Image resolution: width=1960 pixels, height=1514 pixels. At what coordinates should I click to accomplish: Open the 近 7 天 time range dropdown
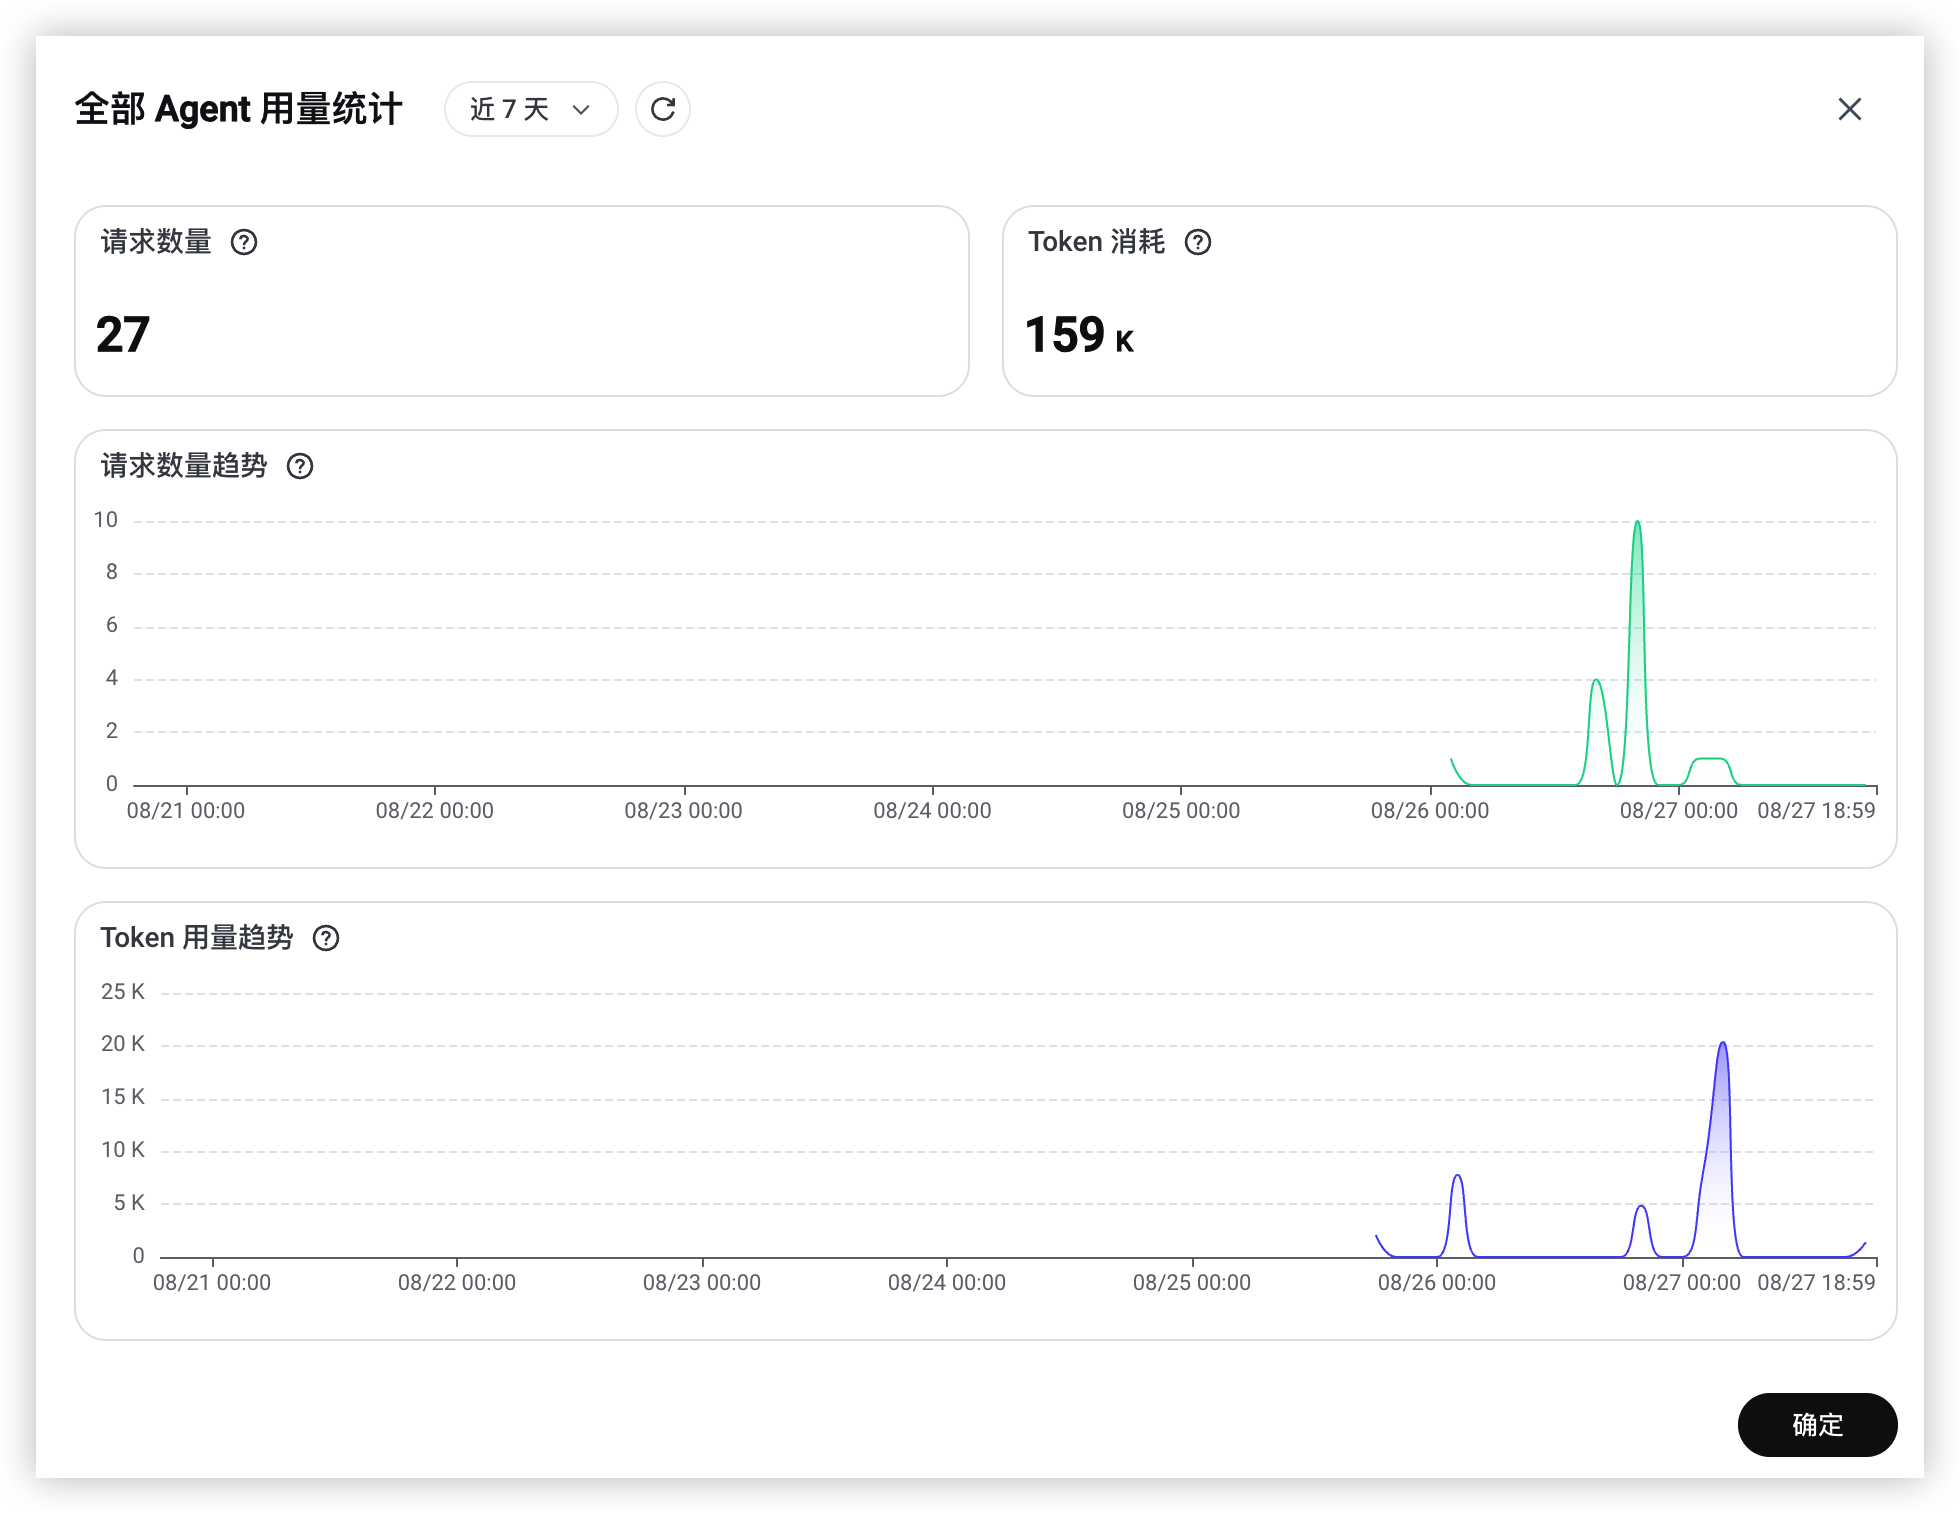[x=531, y=109]
